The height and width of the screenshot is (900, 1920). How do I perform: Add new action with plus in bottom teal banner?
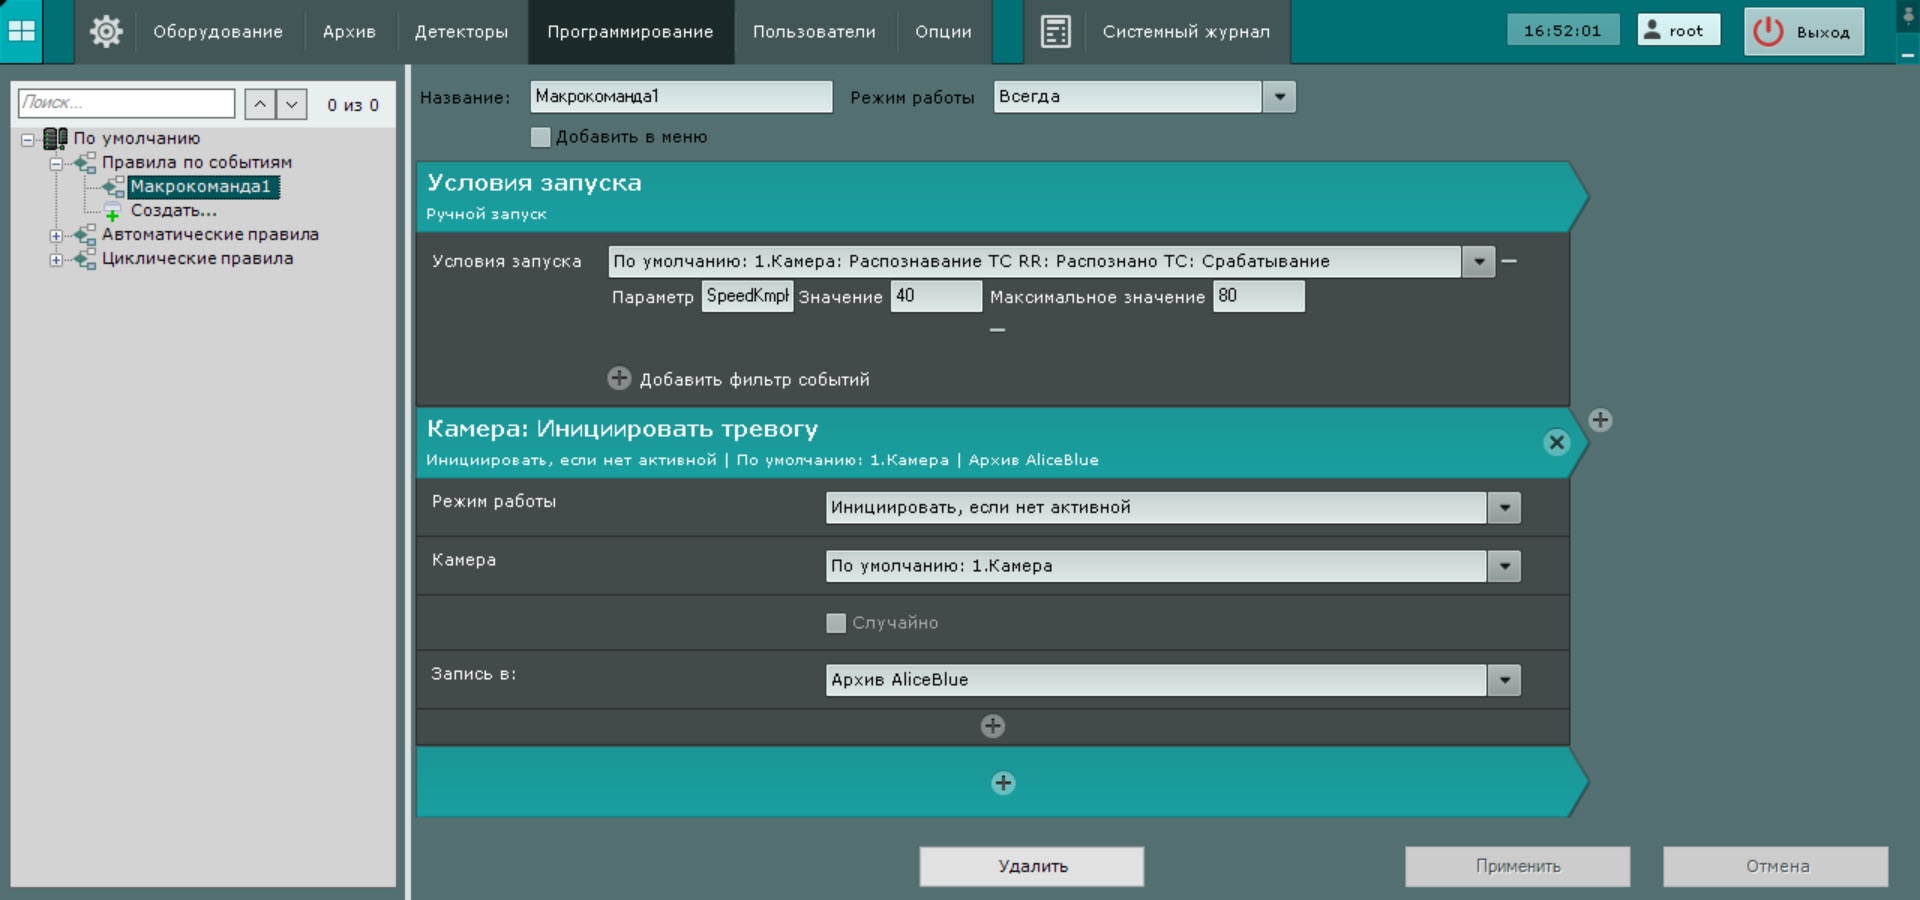(x=1003, y=783)
